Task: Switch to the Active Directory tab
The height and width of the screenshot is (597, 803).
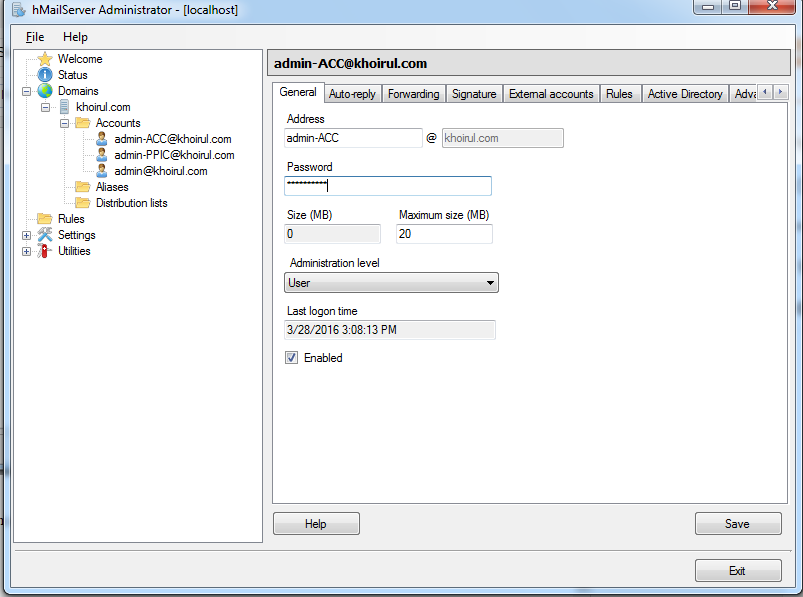Action: click(685, 94)
